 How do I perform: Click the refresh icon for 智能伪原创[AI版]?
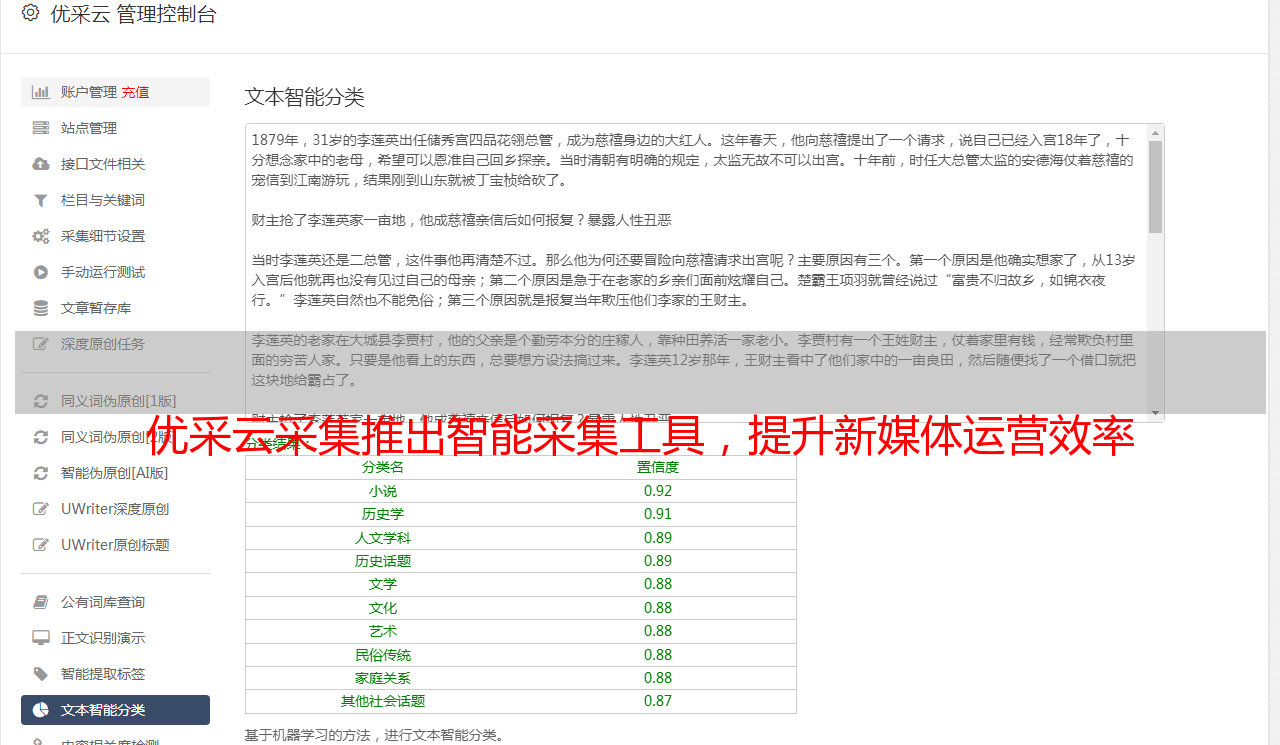tap(41, 473)
